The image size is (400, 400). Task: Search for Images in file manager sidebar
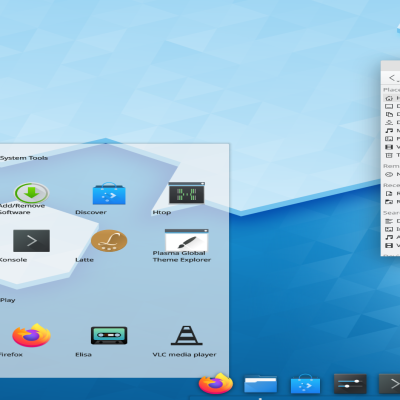click(391, 229)
